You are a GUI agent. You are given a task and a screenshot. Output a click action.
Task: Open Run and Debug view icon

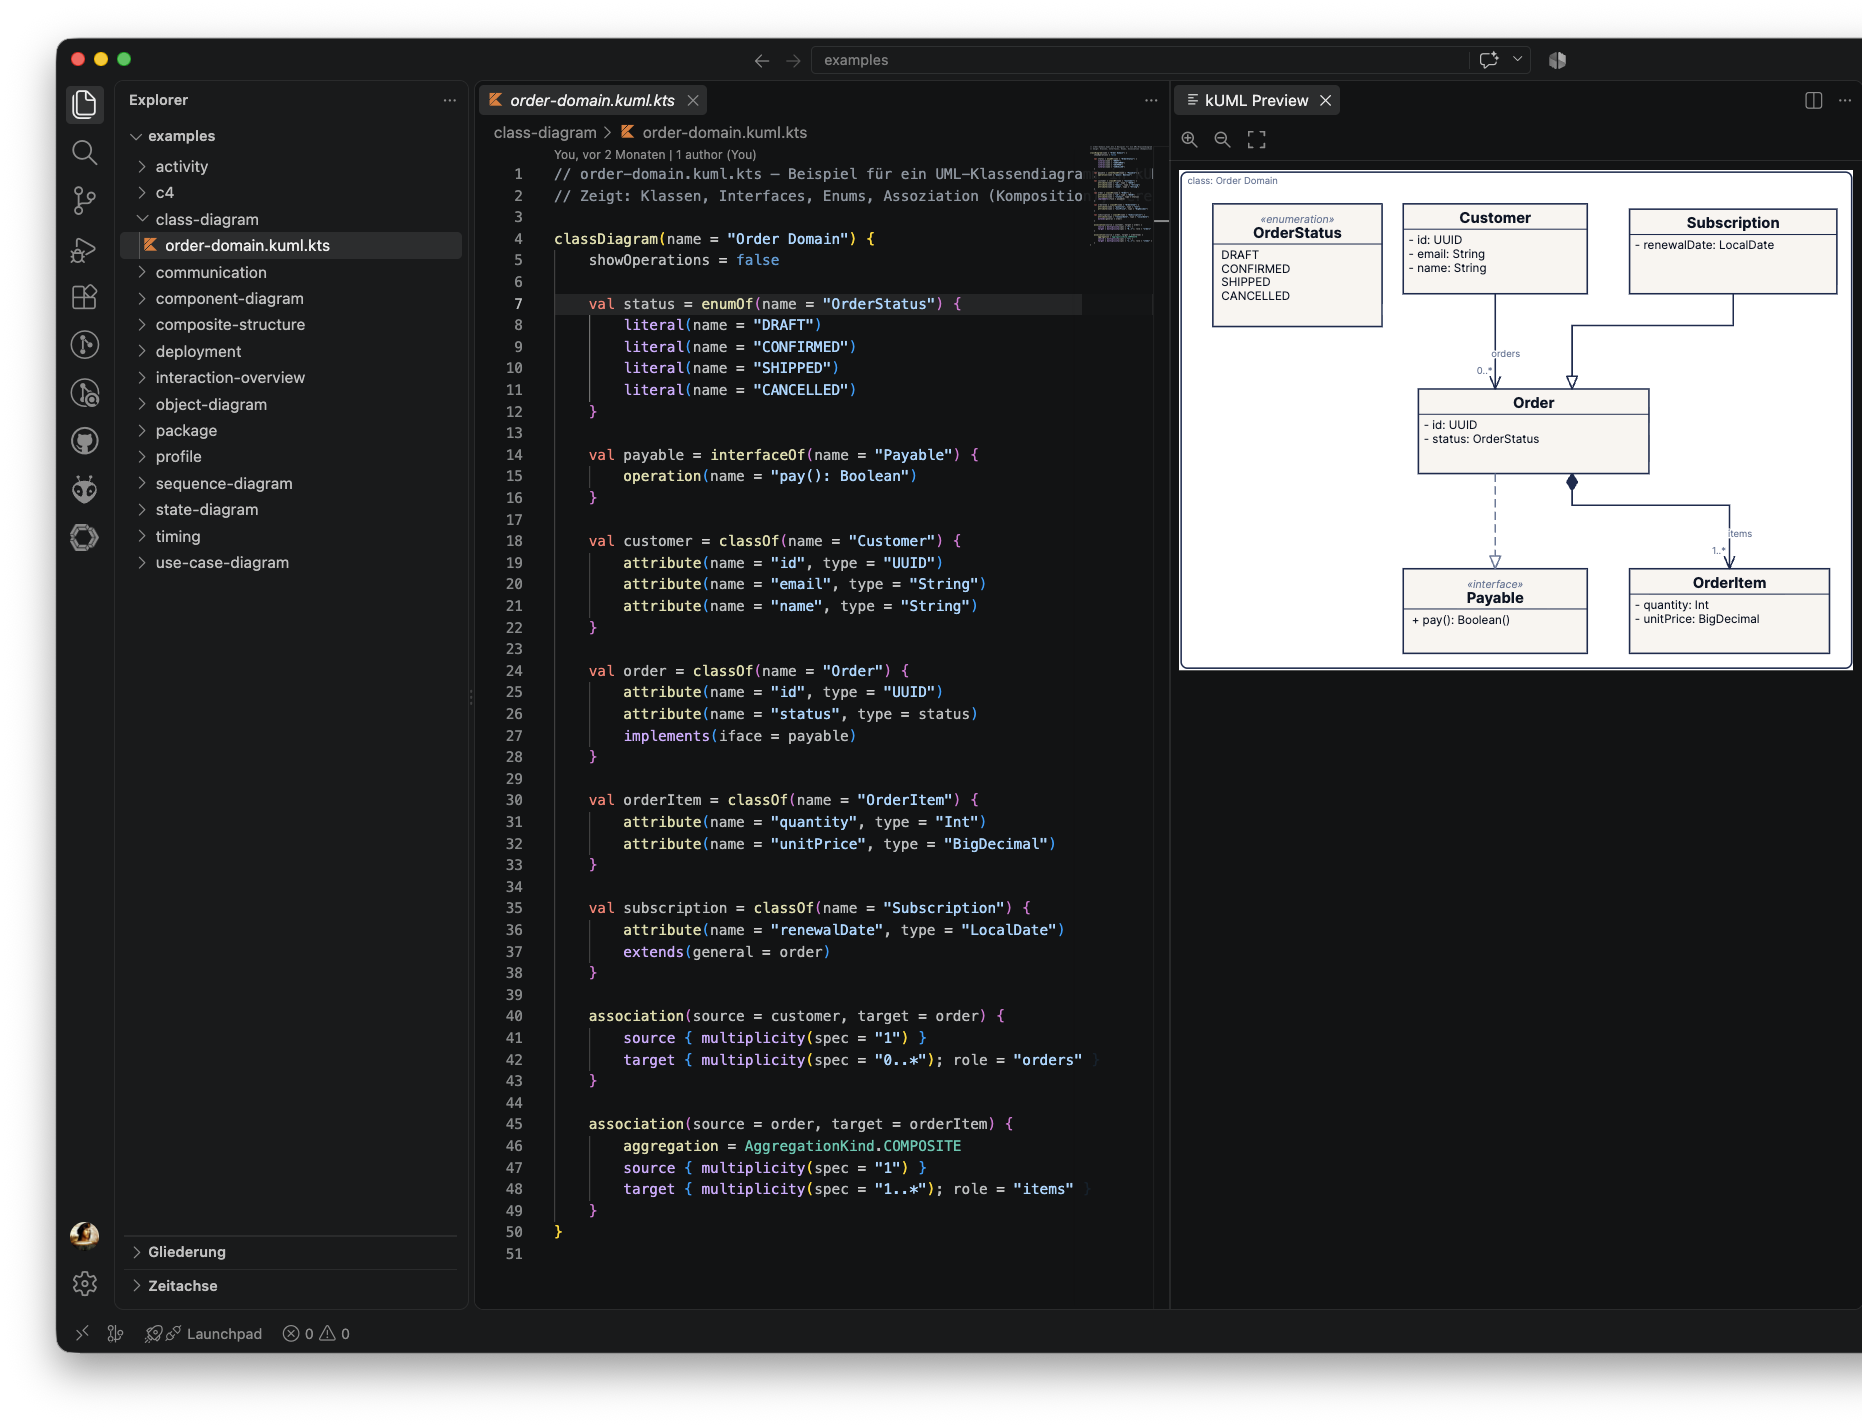85,250
